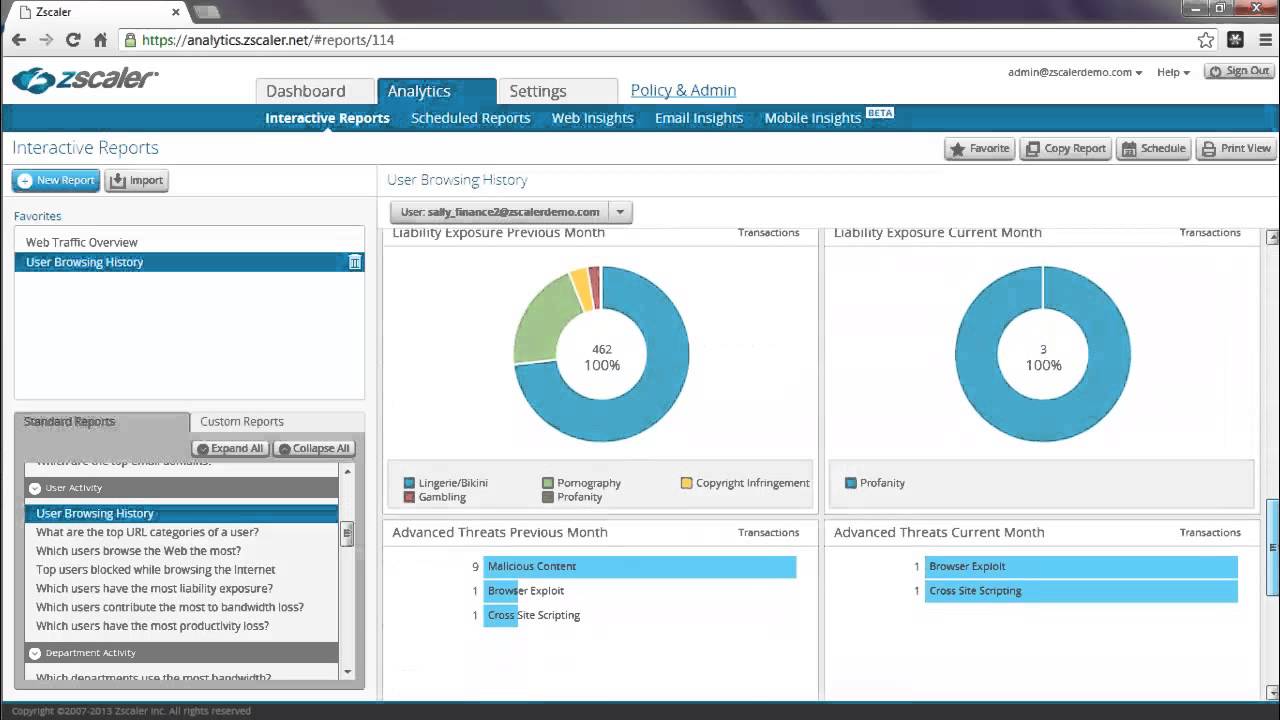
Task: Bookmark page with the star icon
Action: tap(1206, 40)
